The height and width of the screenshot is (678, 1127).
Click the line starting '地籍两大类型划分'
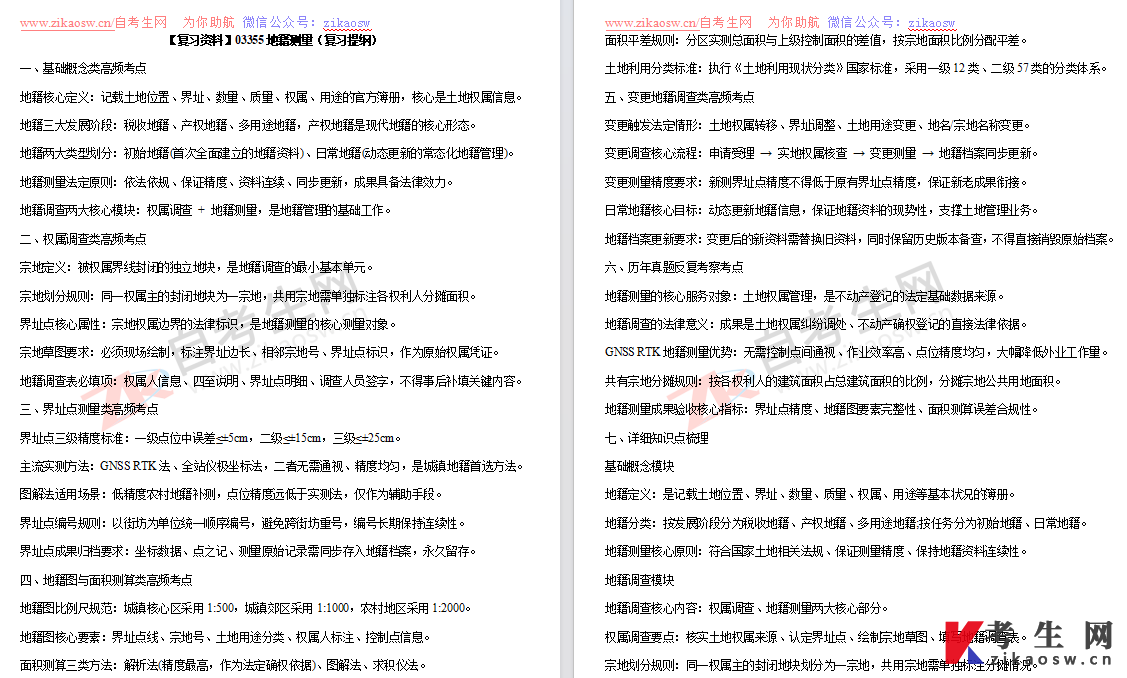coord(267,153)
